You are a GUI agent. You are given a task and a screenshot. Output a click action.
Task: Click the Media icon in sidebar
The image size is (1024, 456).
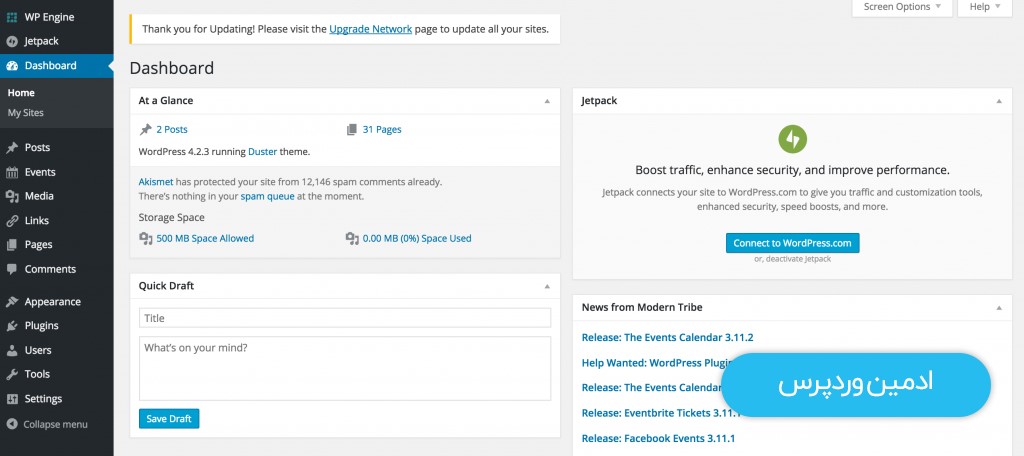12,196
